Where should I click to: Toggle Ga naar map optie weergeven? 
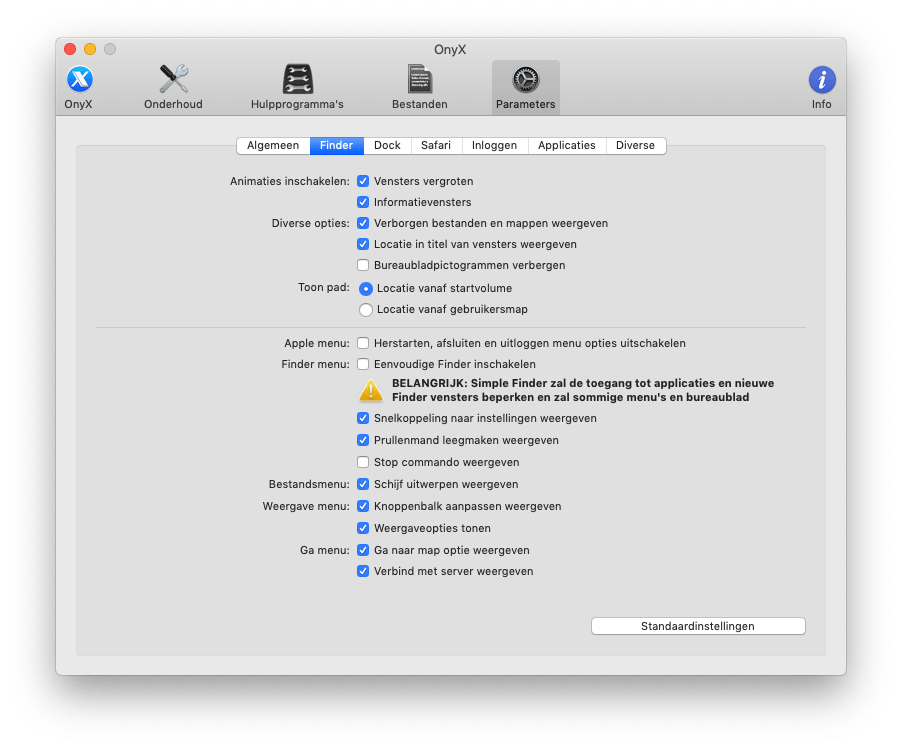[x=363, y=550]
